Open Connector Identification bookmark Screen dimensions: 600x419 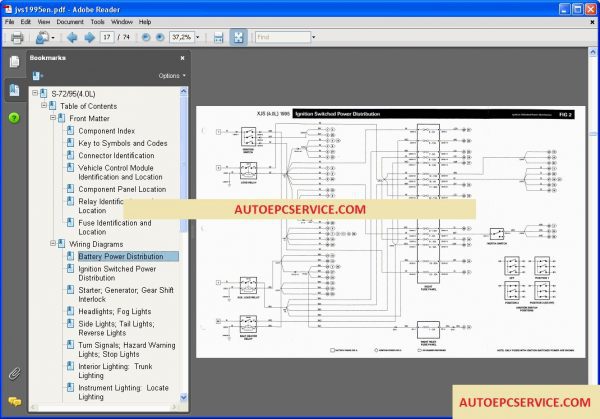coord(116,155)
